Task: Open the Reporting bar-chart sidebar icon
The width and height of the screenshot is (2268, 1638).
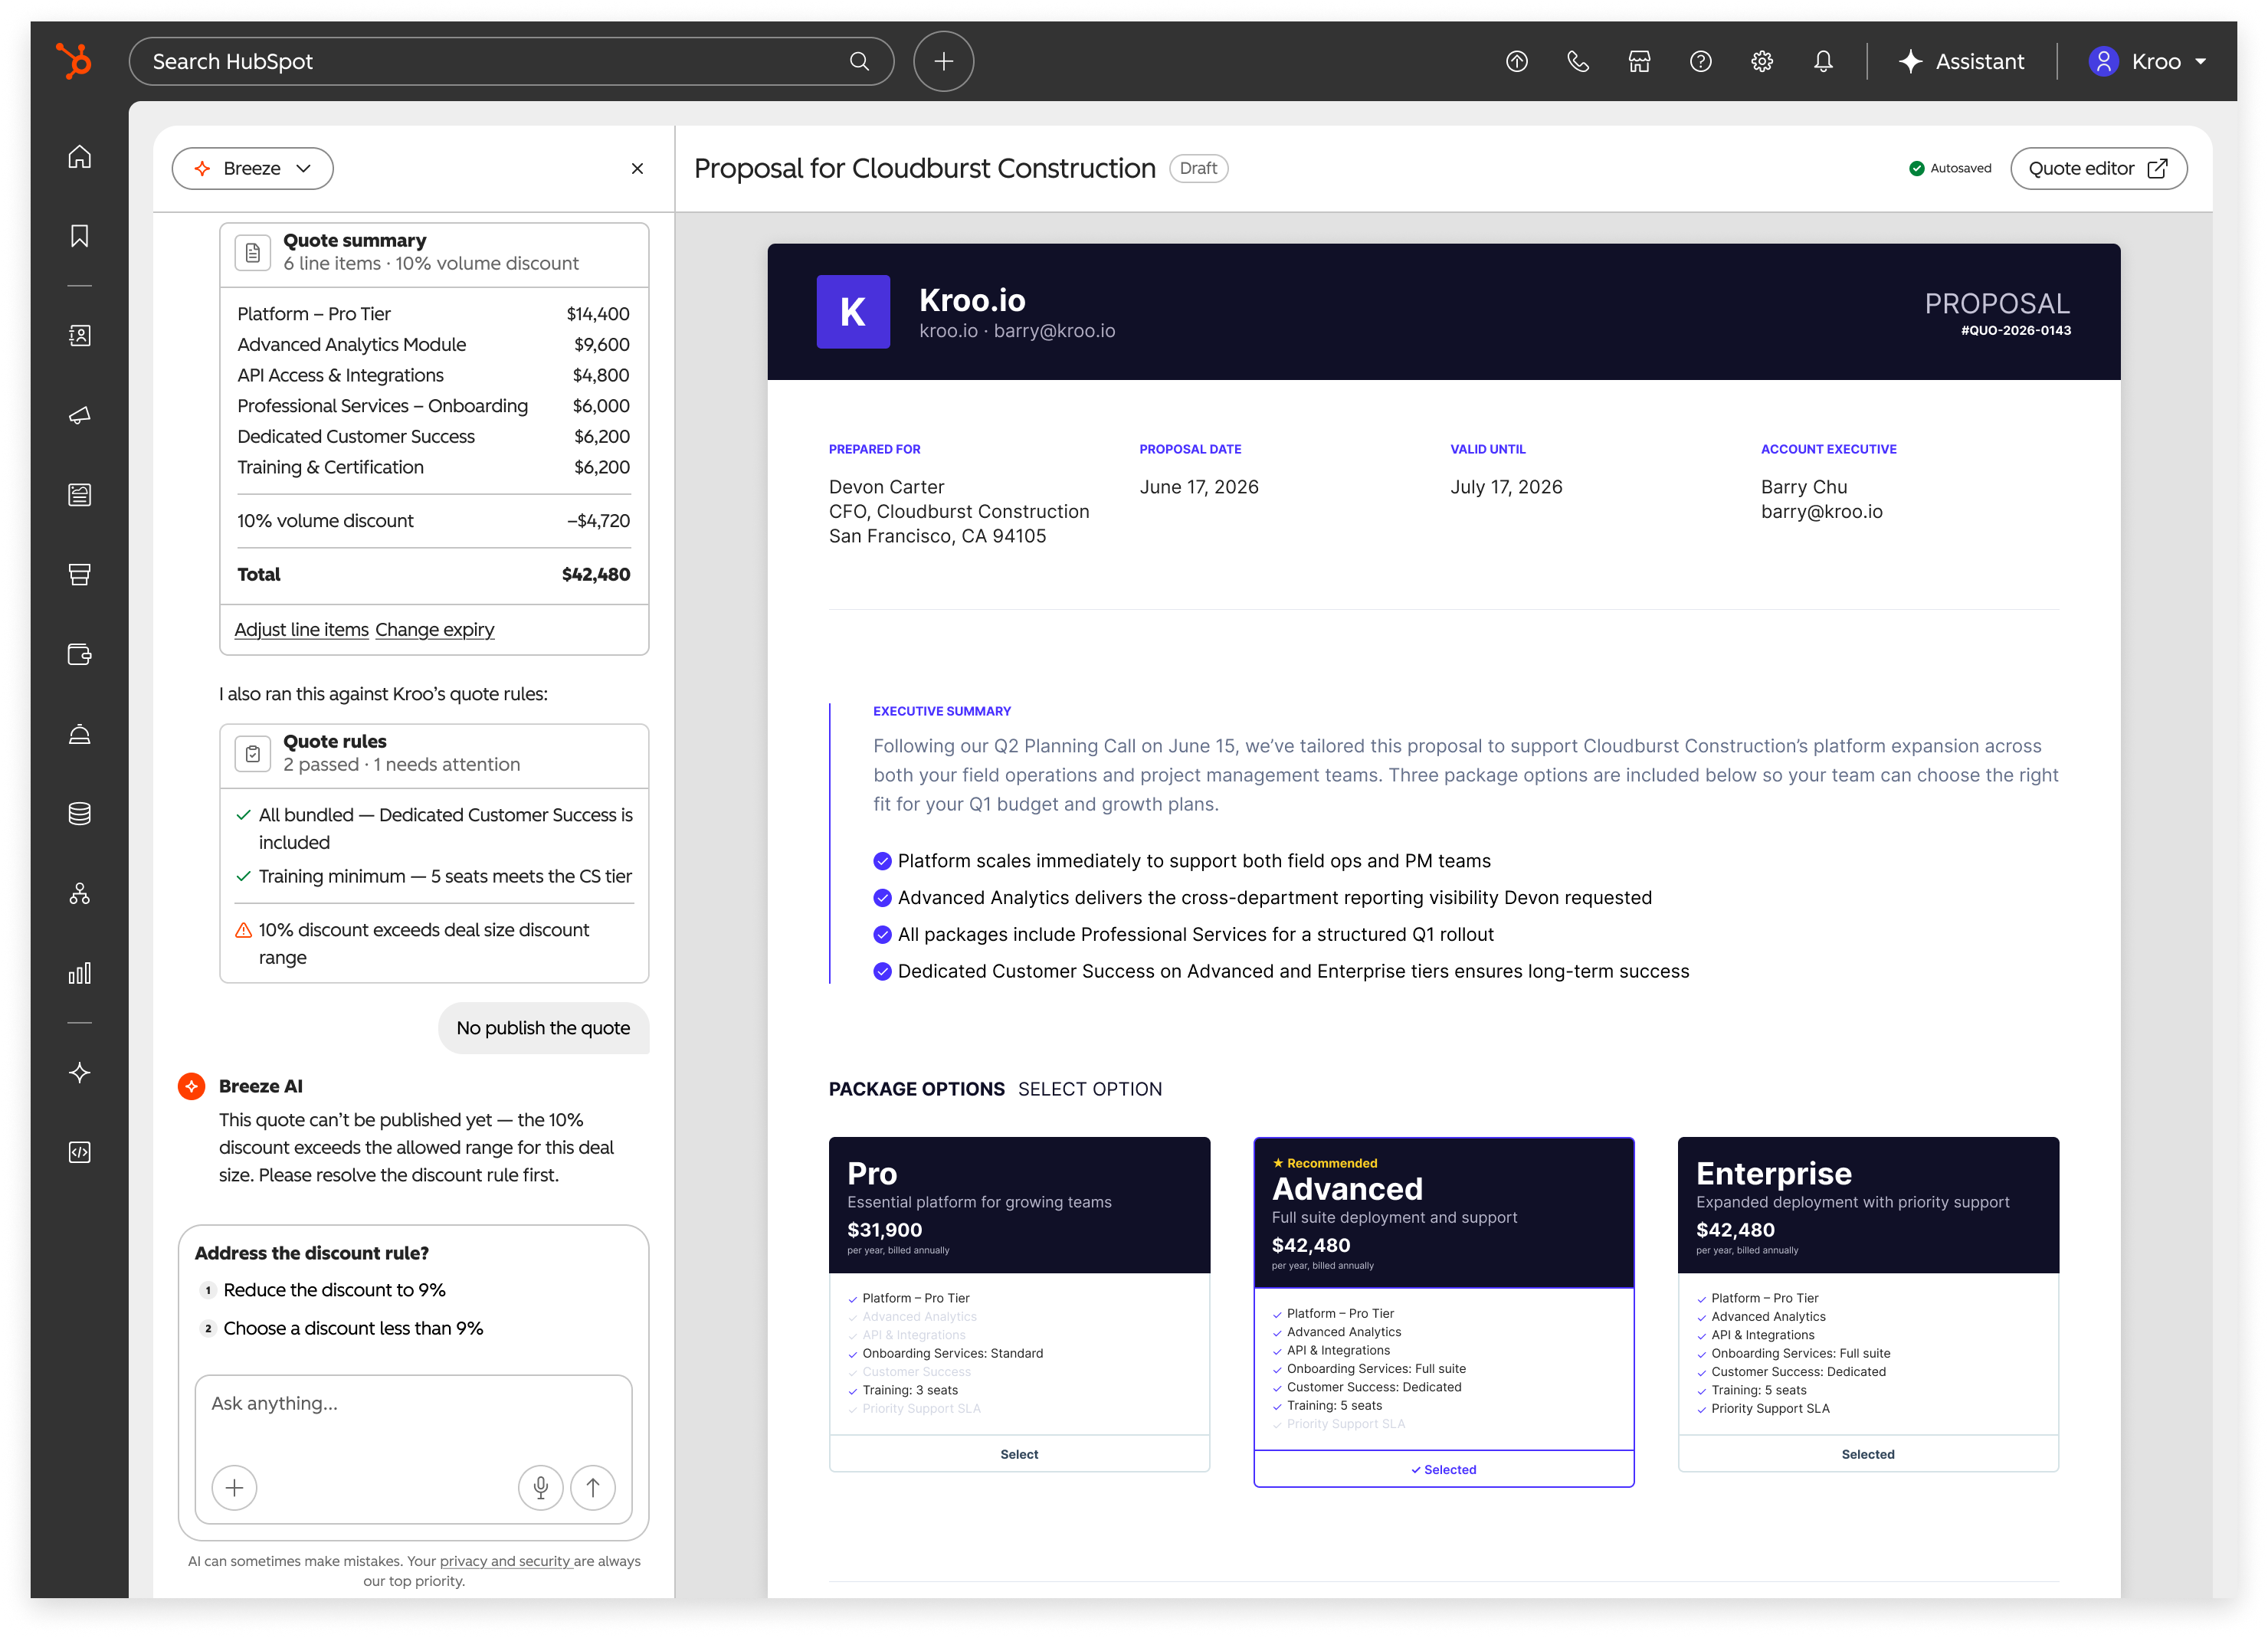Action: pyautogui.click(x=80, y=973)
